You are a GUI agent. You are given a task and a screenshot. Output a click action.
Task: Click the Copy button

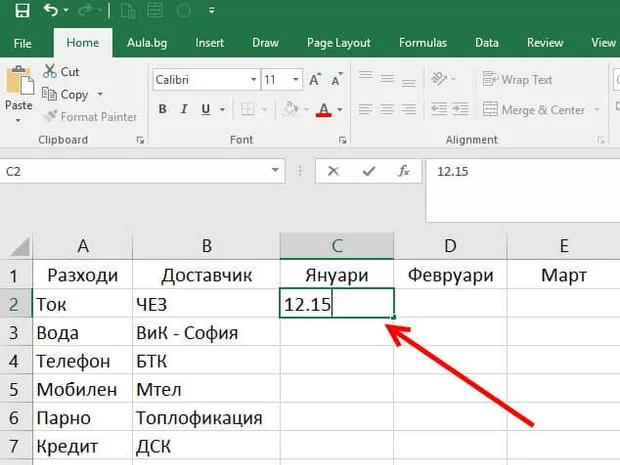coord(65,95)
